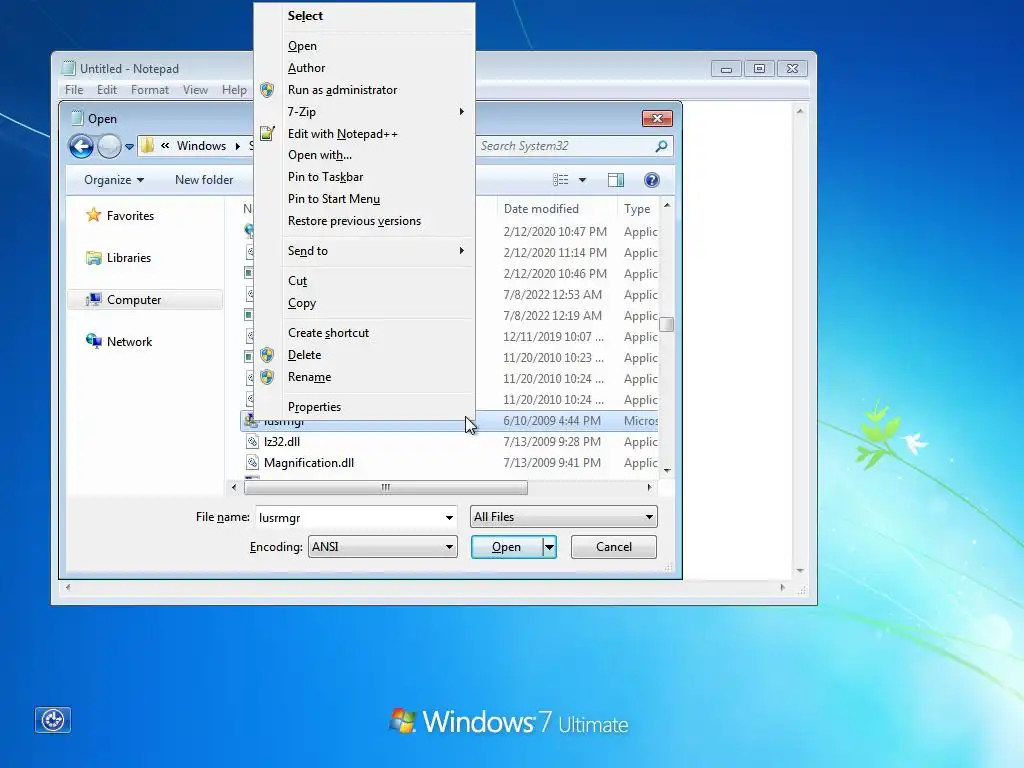
Task: Select Open in the context menu
Action: coord(302,46)
